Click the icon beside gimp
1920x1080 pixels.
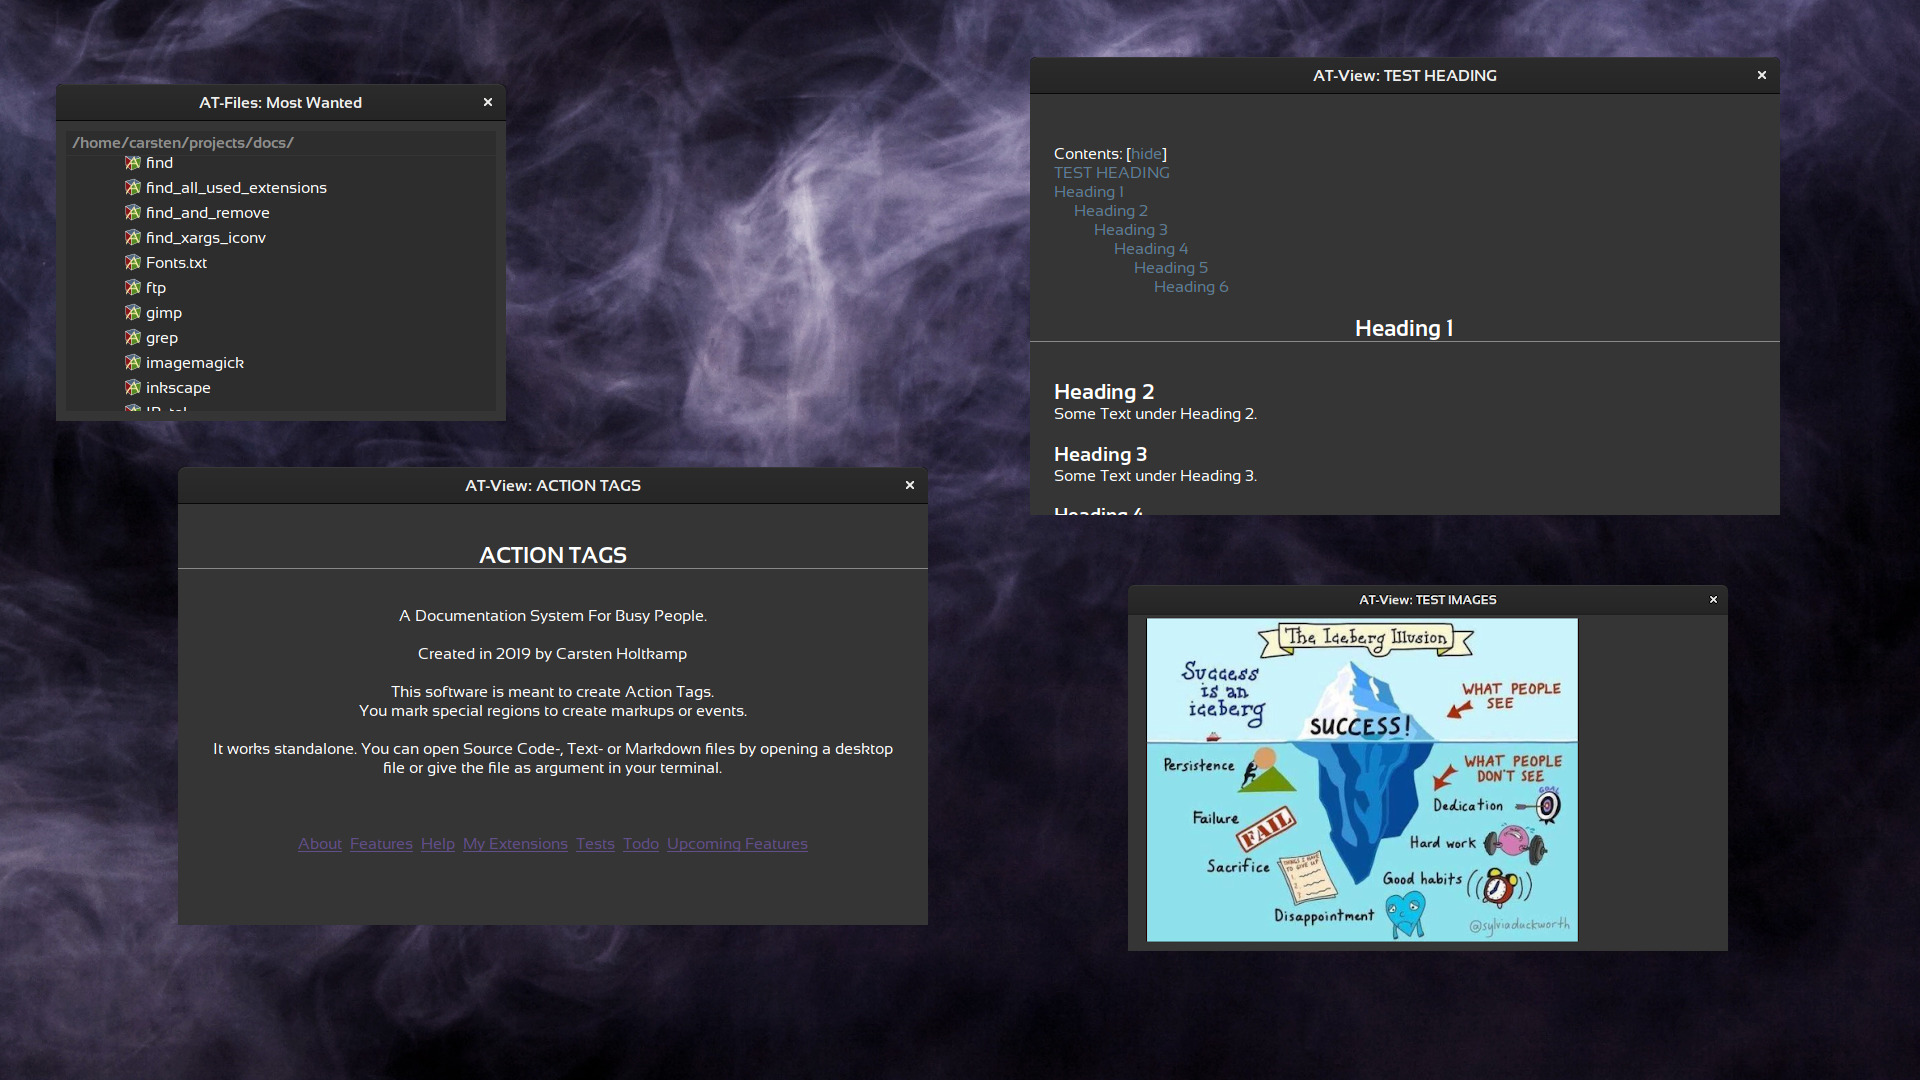pyautogui.click(x=132, y=313)
